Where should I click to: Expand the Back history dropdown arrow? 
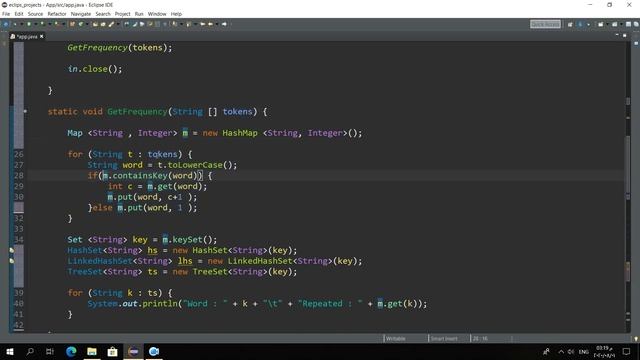[217, 24]
